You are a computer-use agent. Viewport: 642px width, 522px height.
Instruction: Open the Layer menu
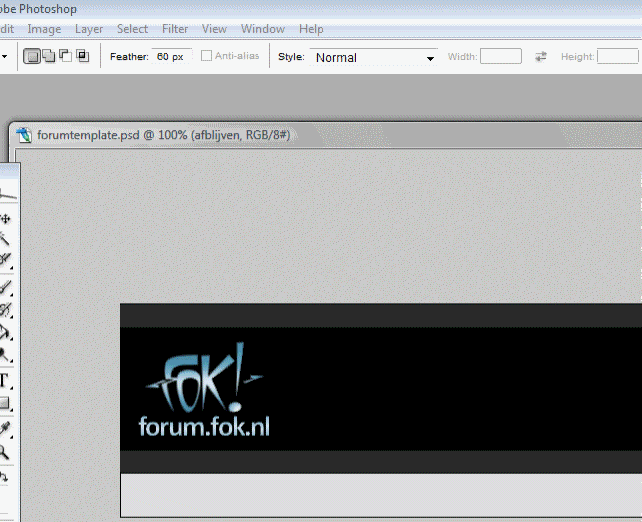pyautogui.click(x=89, y=29)
